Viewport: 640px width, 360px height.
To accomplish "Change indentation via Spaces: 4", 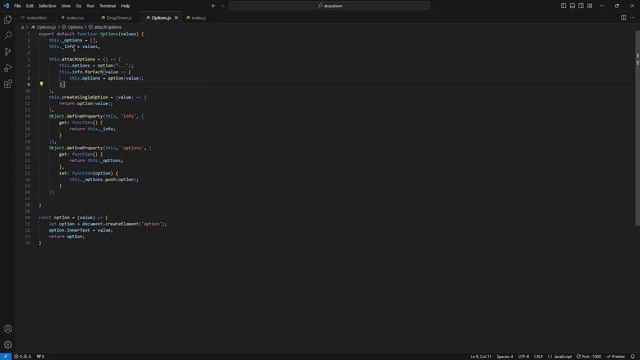I will [x=505, y=356].
